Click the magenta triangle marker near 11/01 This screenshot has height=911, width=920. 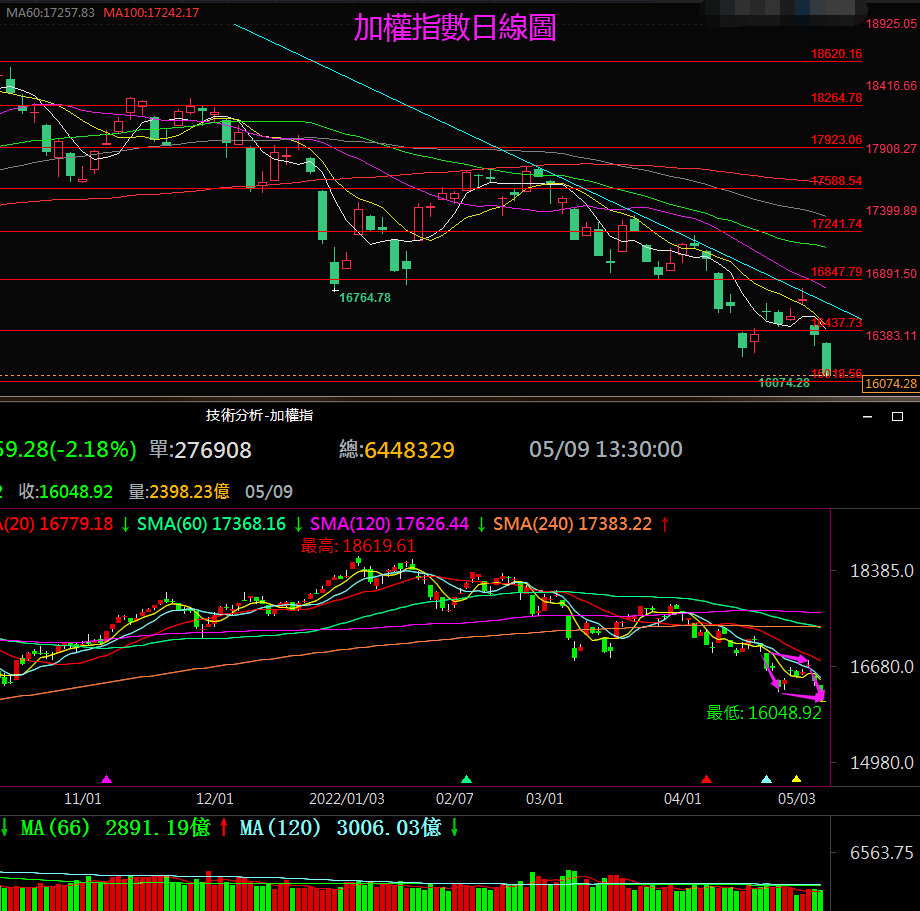[x=107, y=778]
